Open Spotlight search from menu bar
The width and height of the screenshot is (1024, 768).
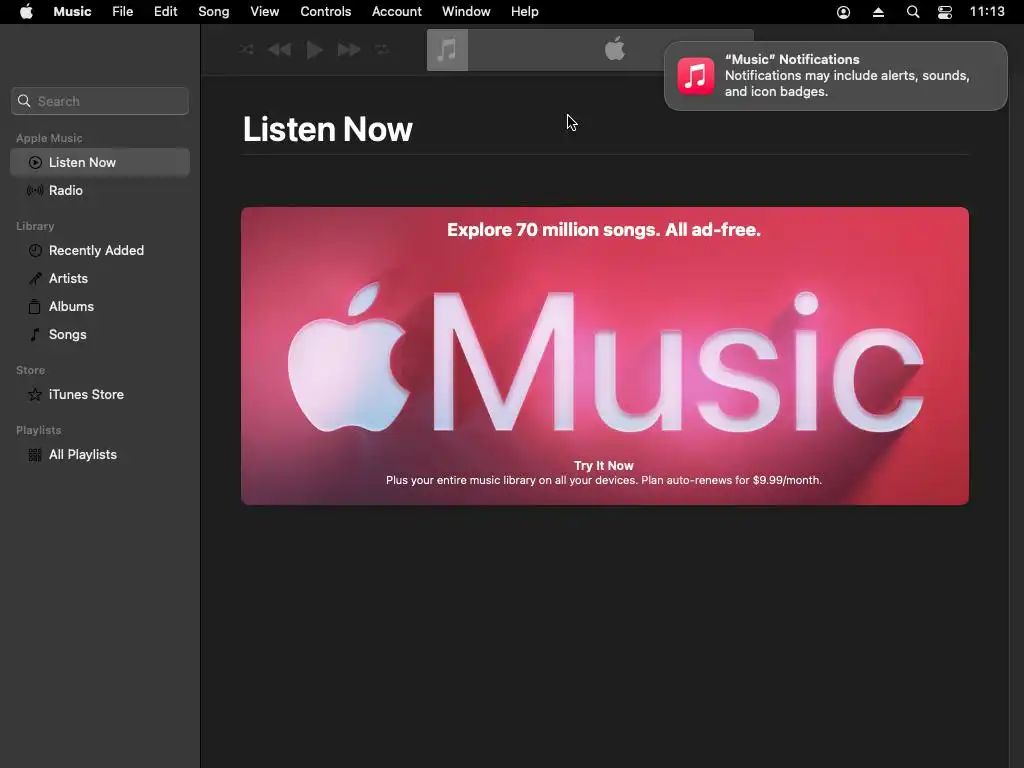tap(913, 12)
